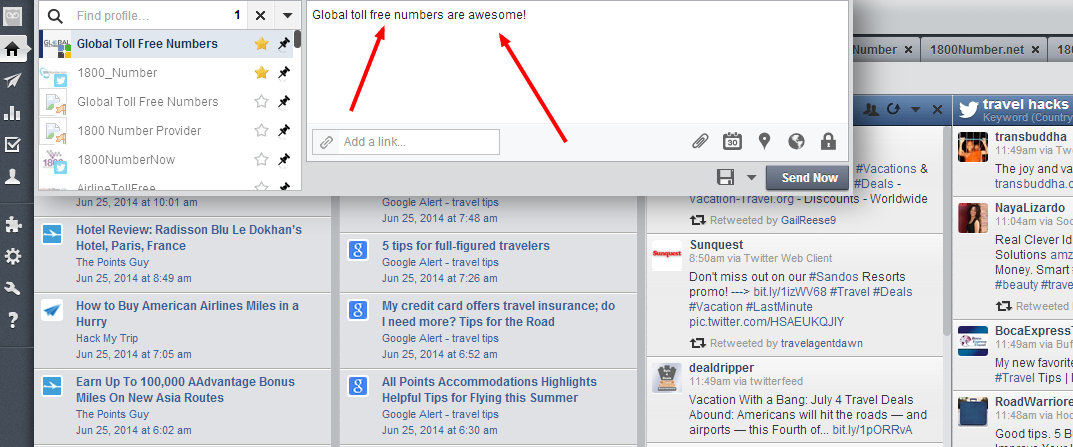1073x447 pixels.
Task: Go to the Streams home icon
Action: click(x=12, y=49)
